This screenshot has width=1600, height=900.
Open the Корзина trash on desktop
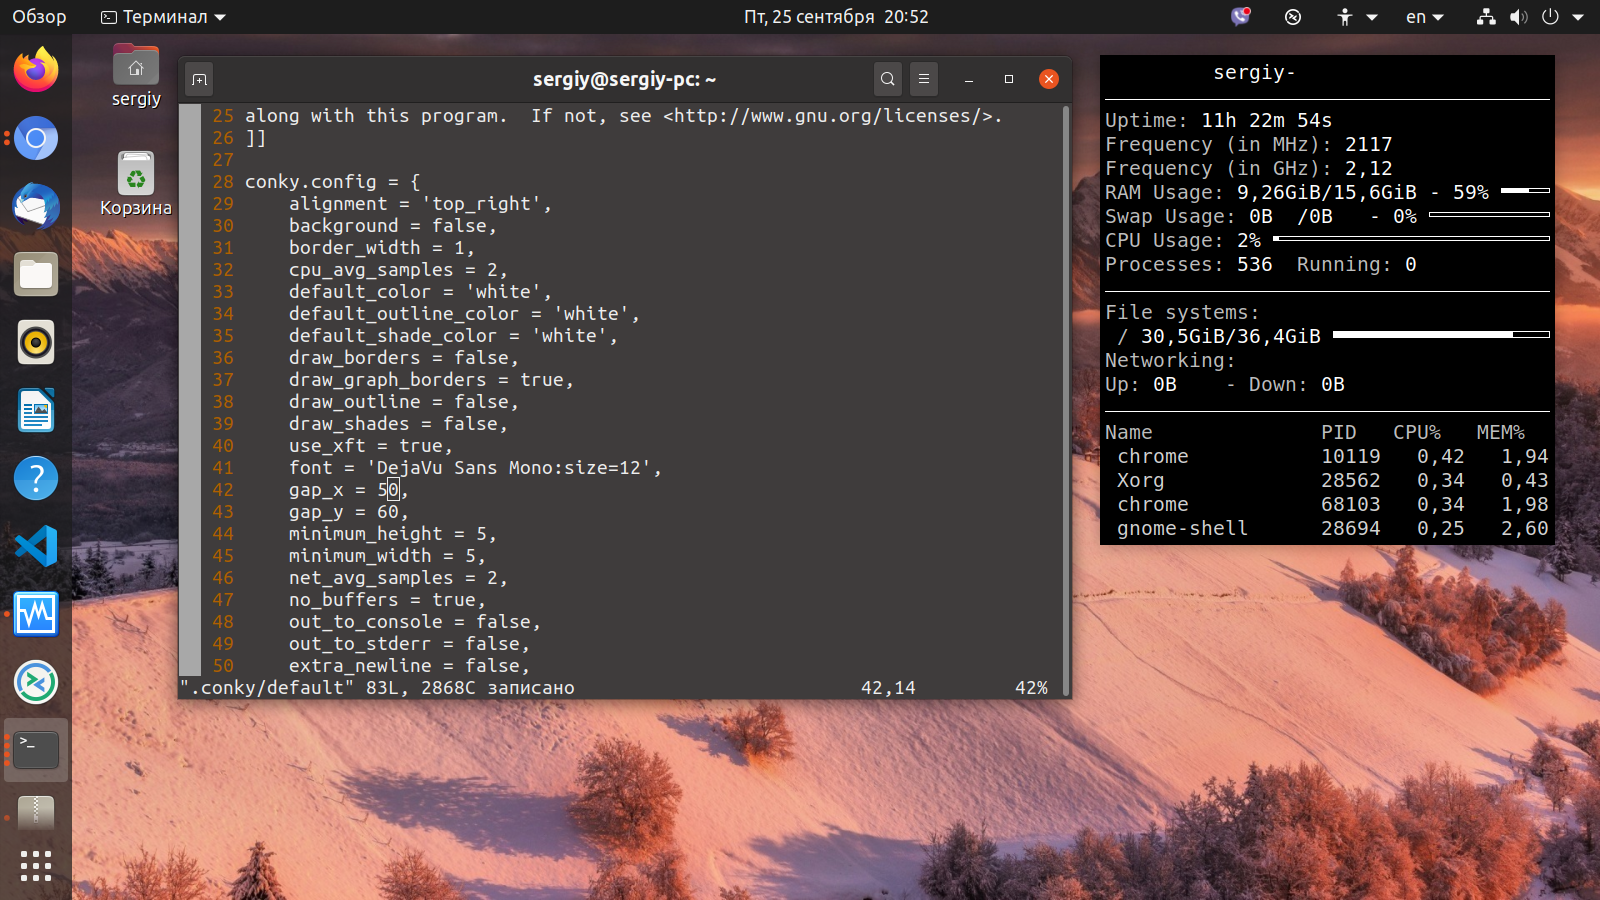click(x=136, y=184)
